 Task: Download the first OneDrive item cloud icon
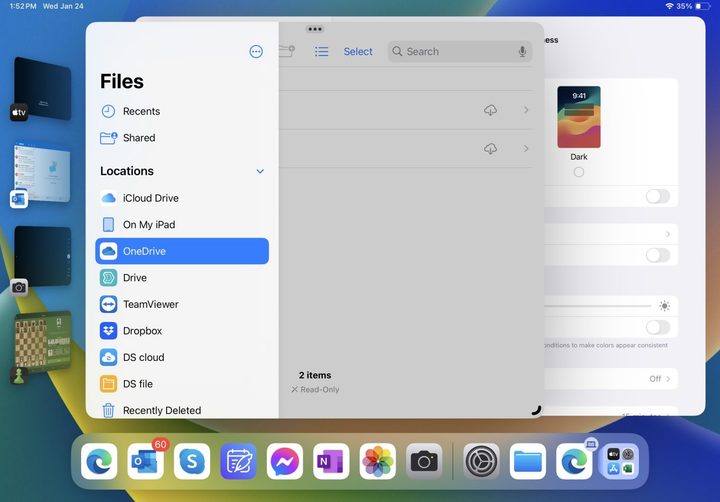(x=490, y=110)
